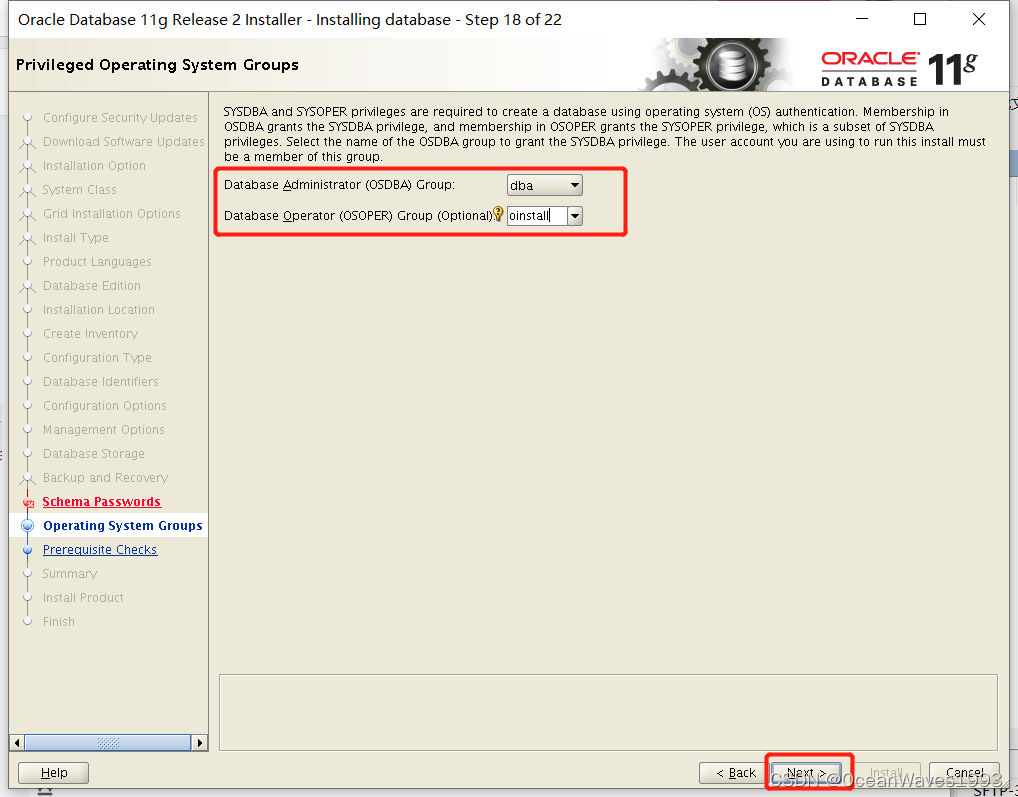Click the Database Storage step
Screen dimensions: 1018x797
93,454
